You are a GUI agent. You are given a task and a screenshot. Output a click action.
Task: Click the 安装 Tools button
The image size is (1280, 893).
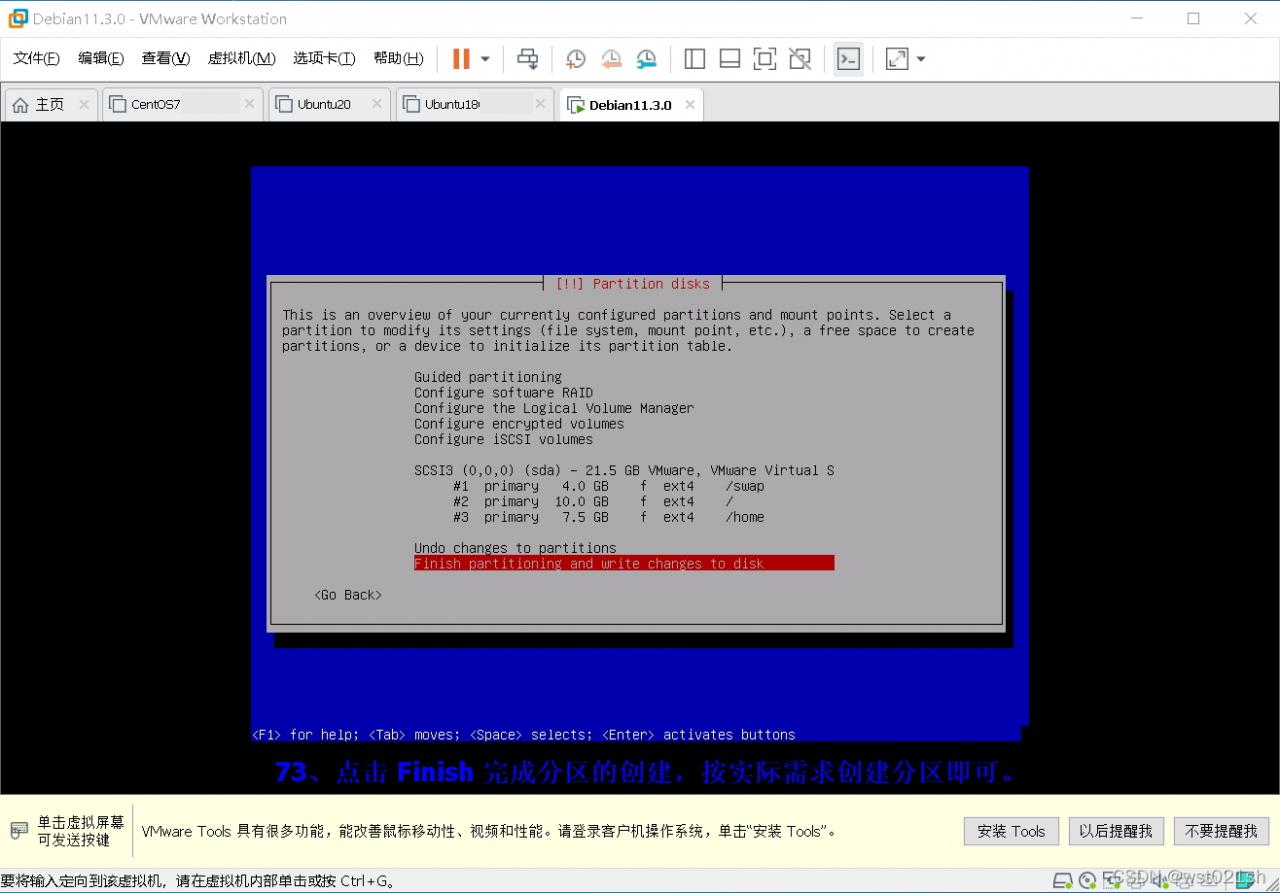pyautogui.click(x=1011, y=831)
